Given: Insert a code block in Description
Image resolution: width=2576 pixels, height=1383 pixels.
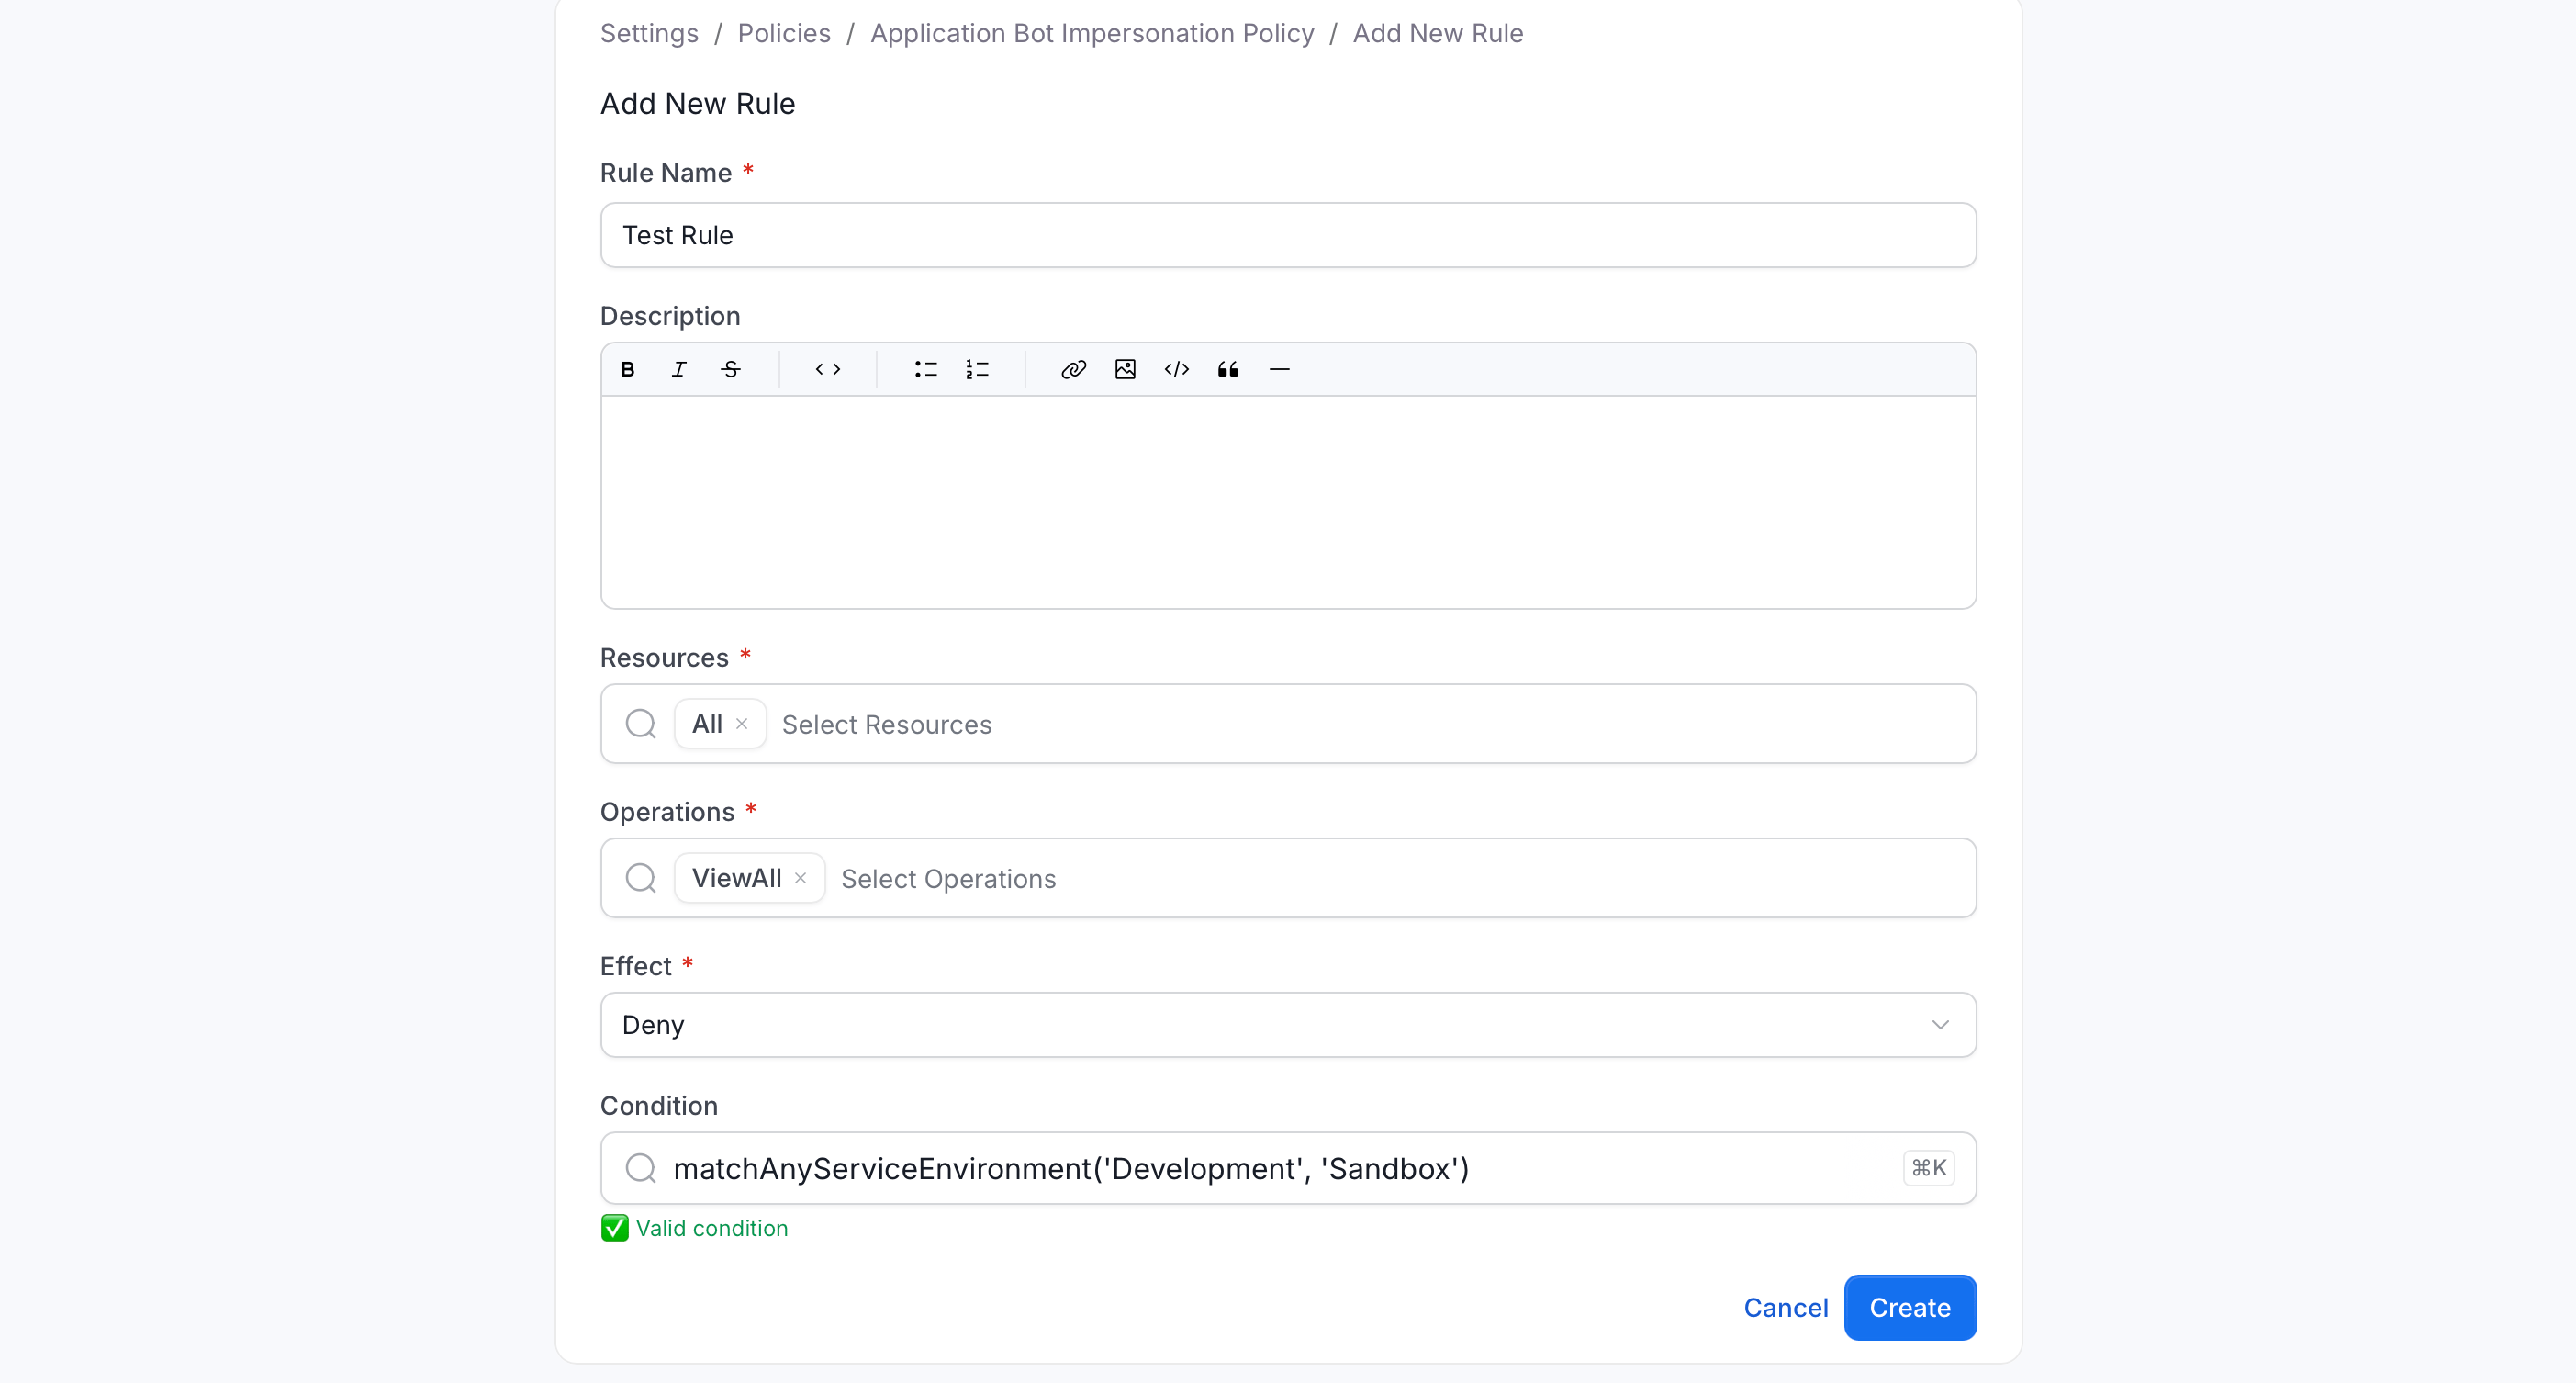Looking at the screenshot, I should tap(1177, 369).
